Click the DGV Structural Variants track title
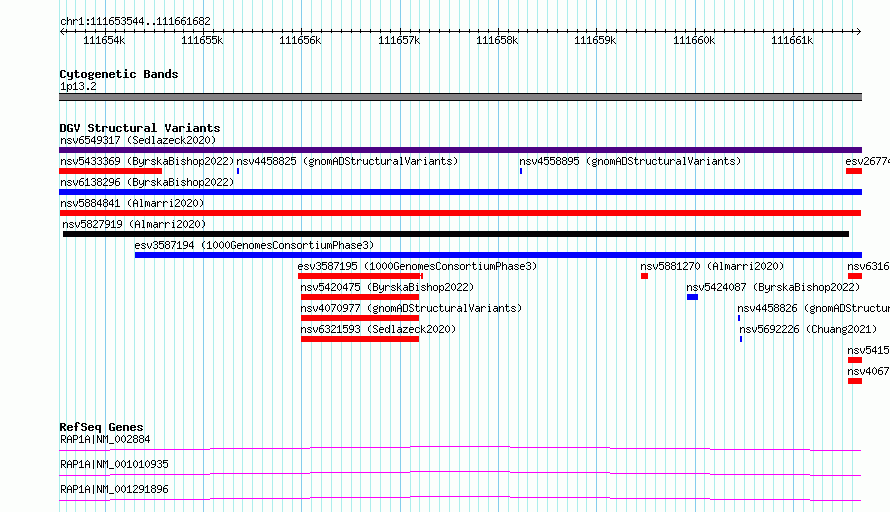890x512 pixels. click(140, 128)
